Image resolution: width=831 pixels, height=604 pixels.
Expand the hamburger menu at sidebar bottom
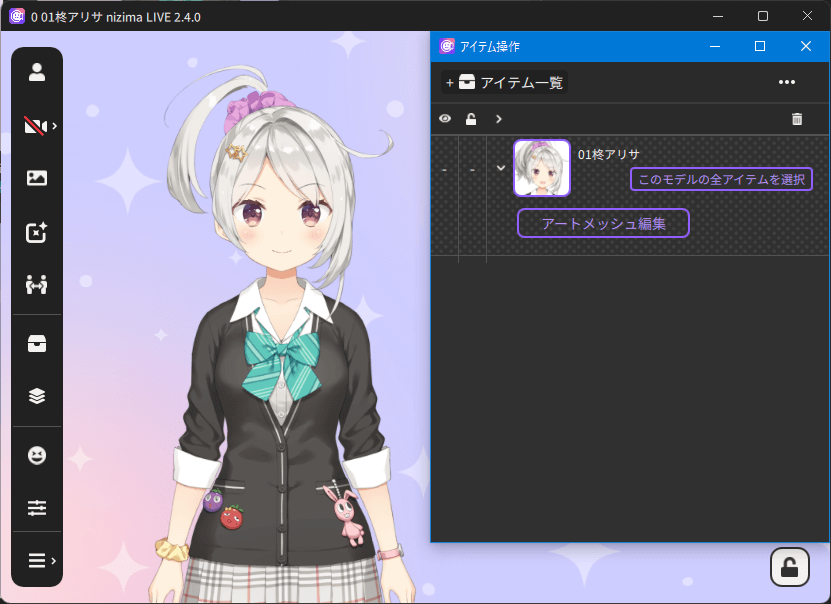pos(37,560)
